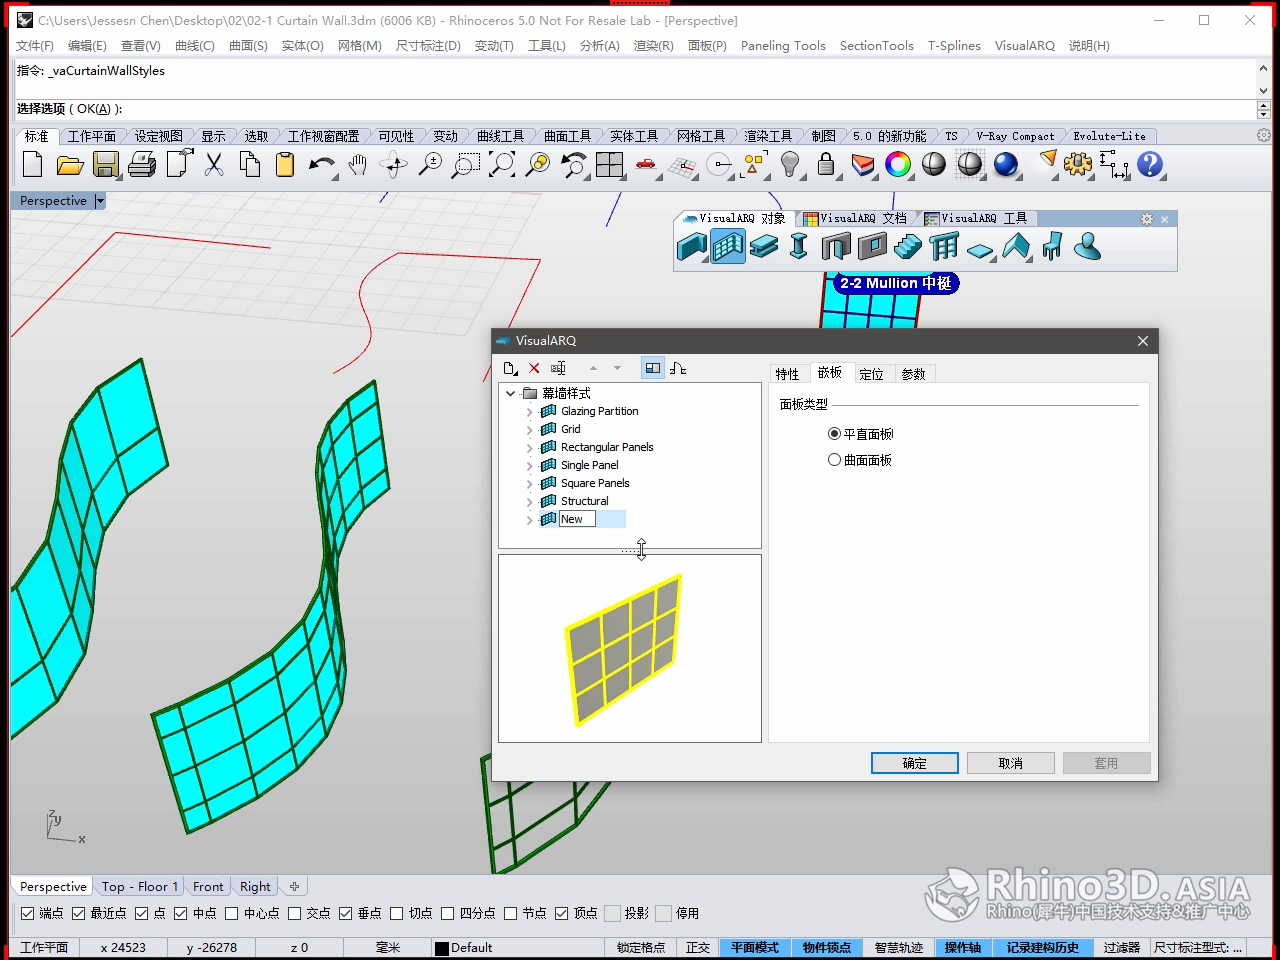Enable the 交点 osnap checkbox
This screenshot has width=1280, height=960.
tap(295, 913)
